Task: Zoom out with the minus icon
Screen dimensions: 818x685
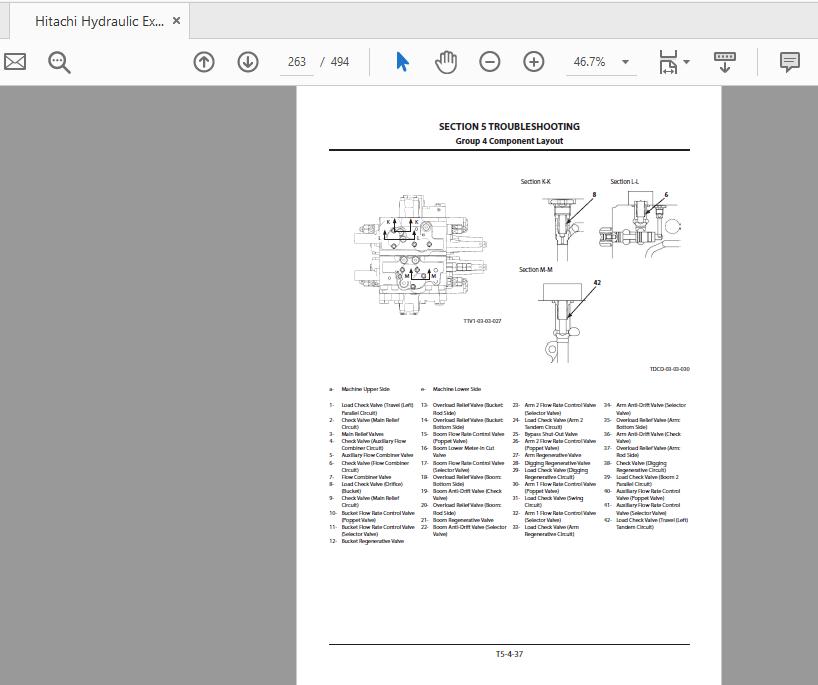Action: point(489,61)
